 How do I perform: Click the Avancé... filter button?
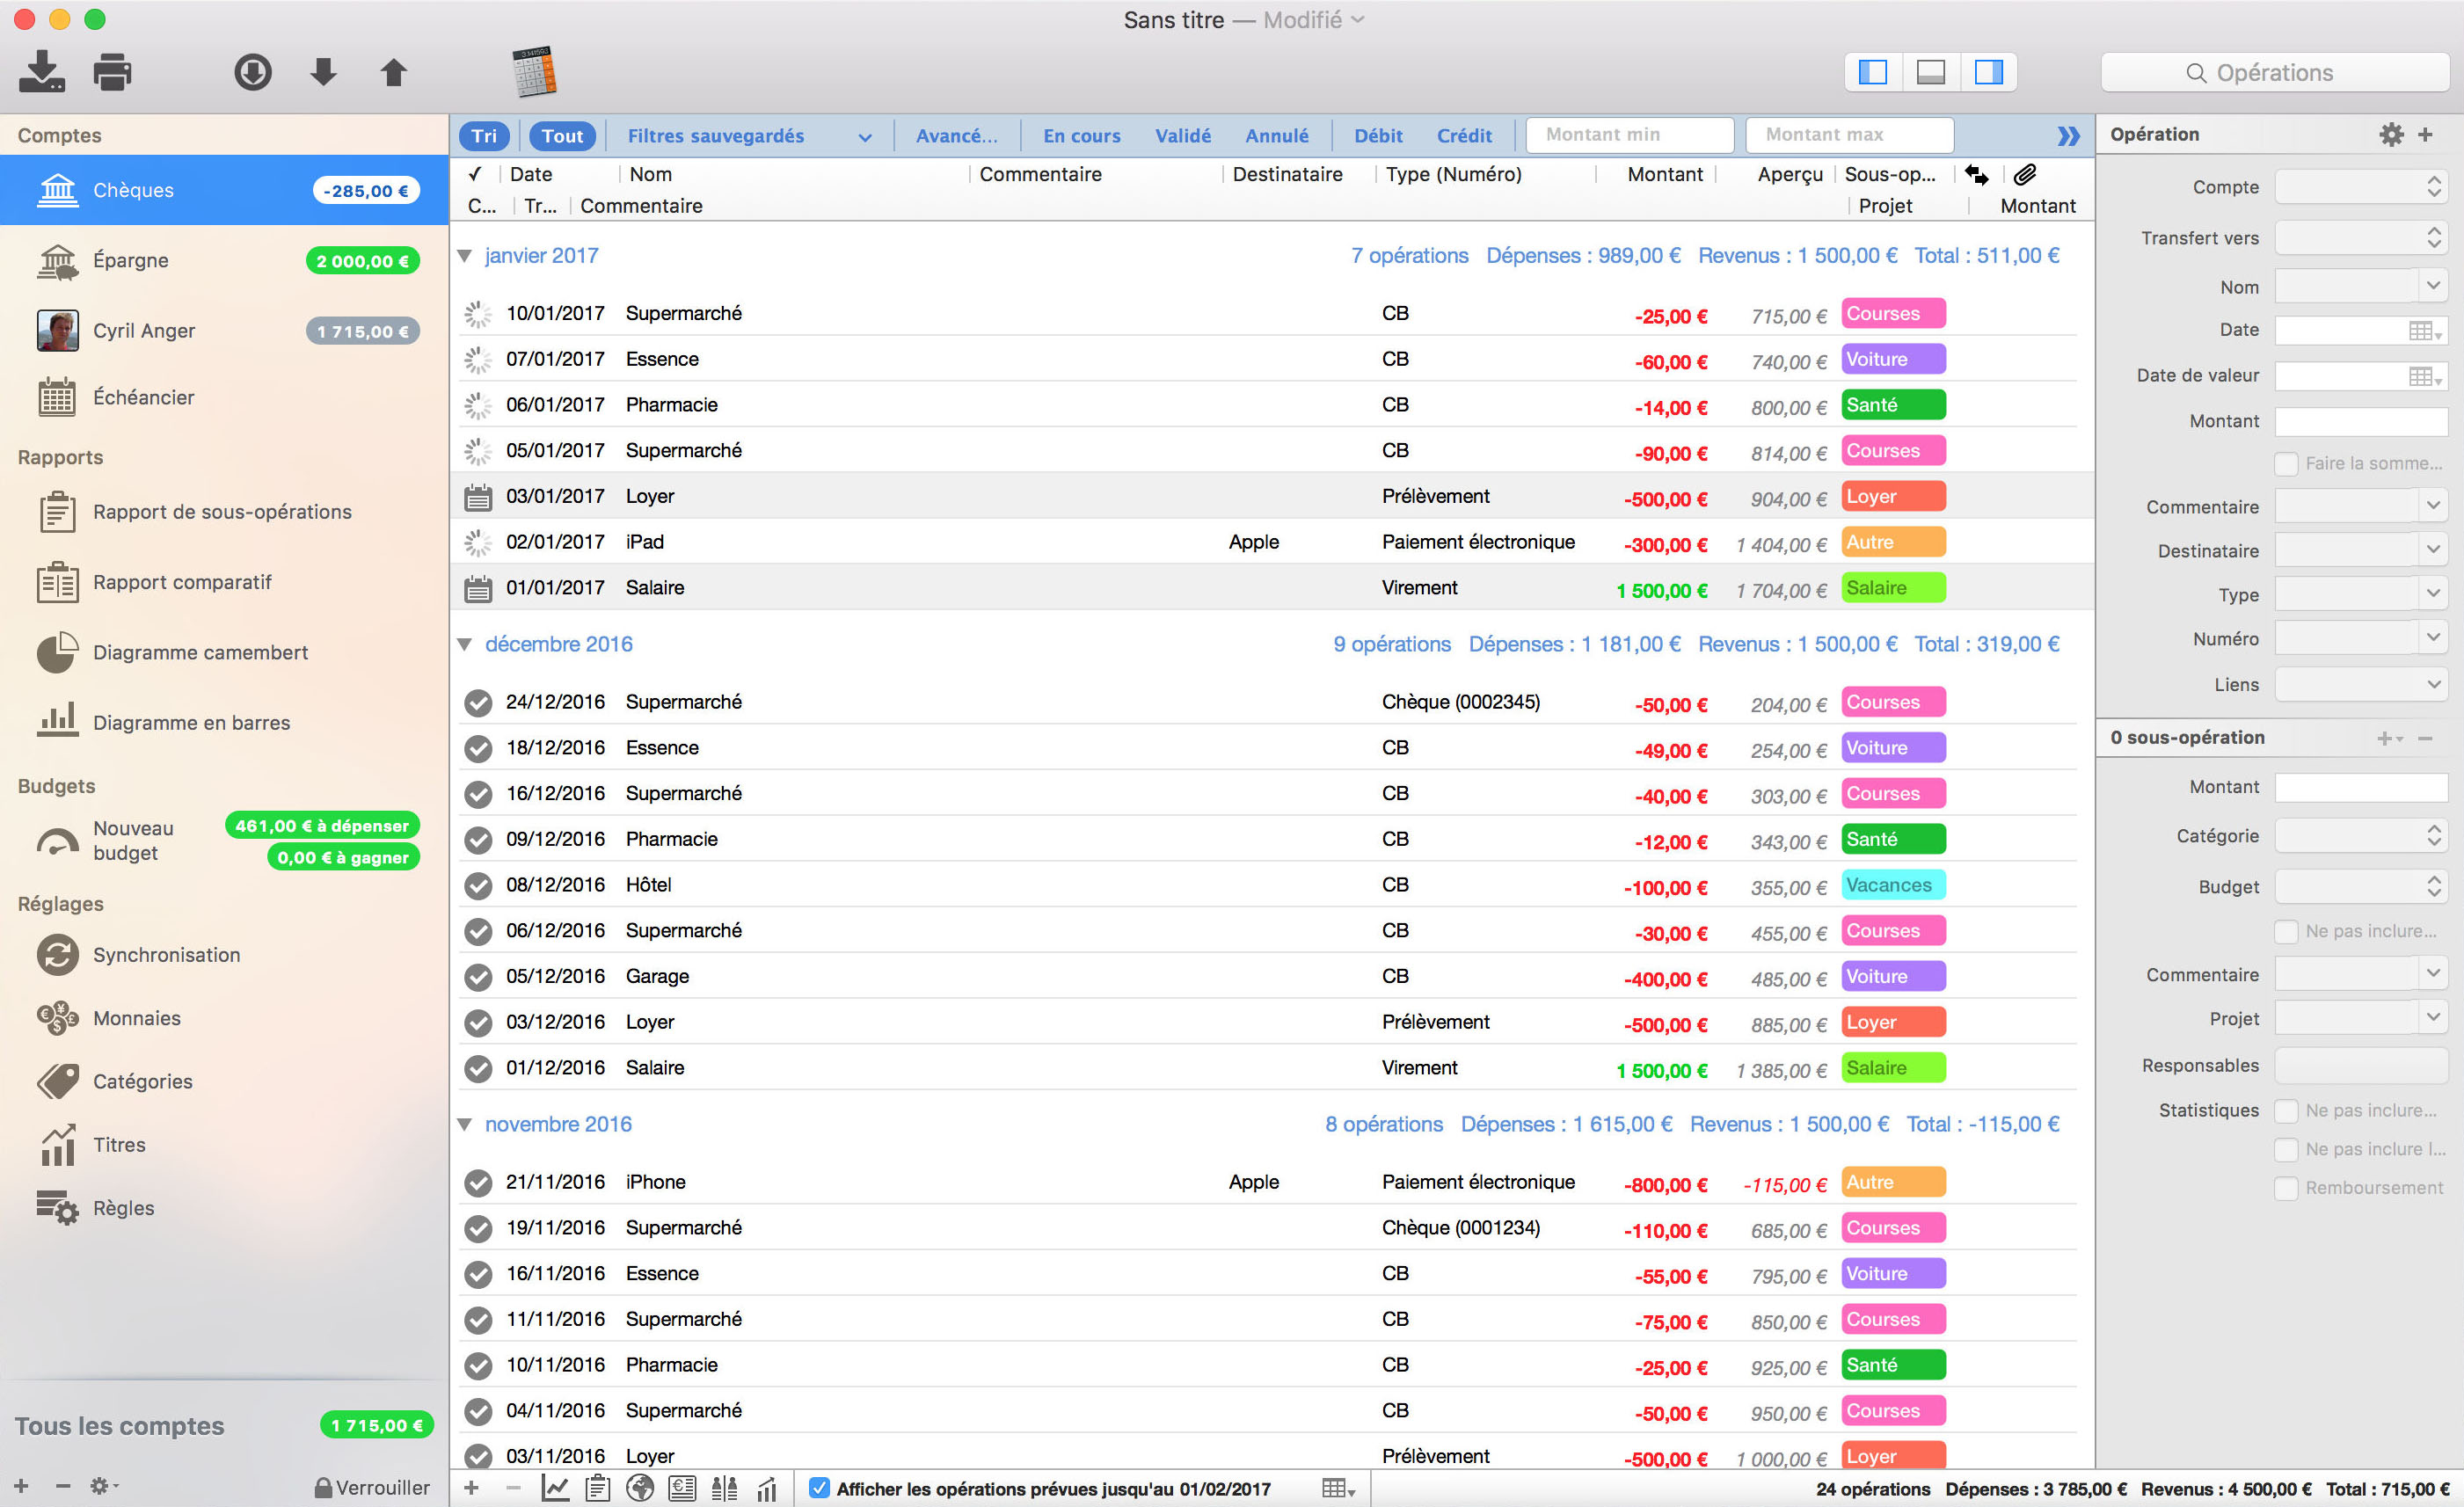[956, 136]
